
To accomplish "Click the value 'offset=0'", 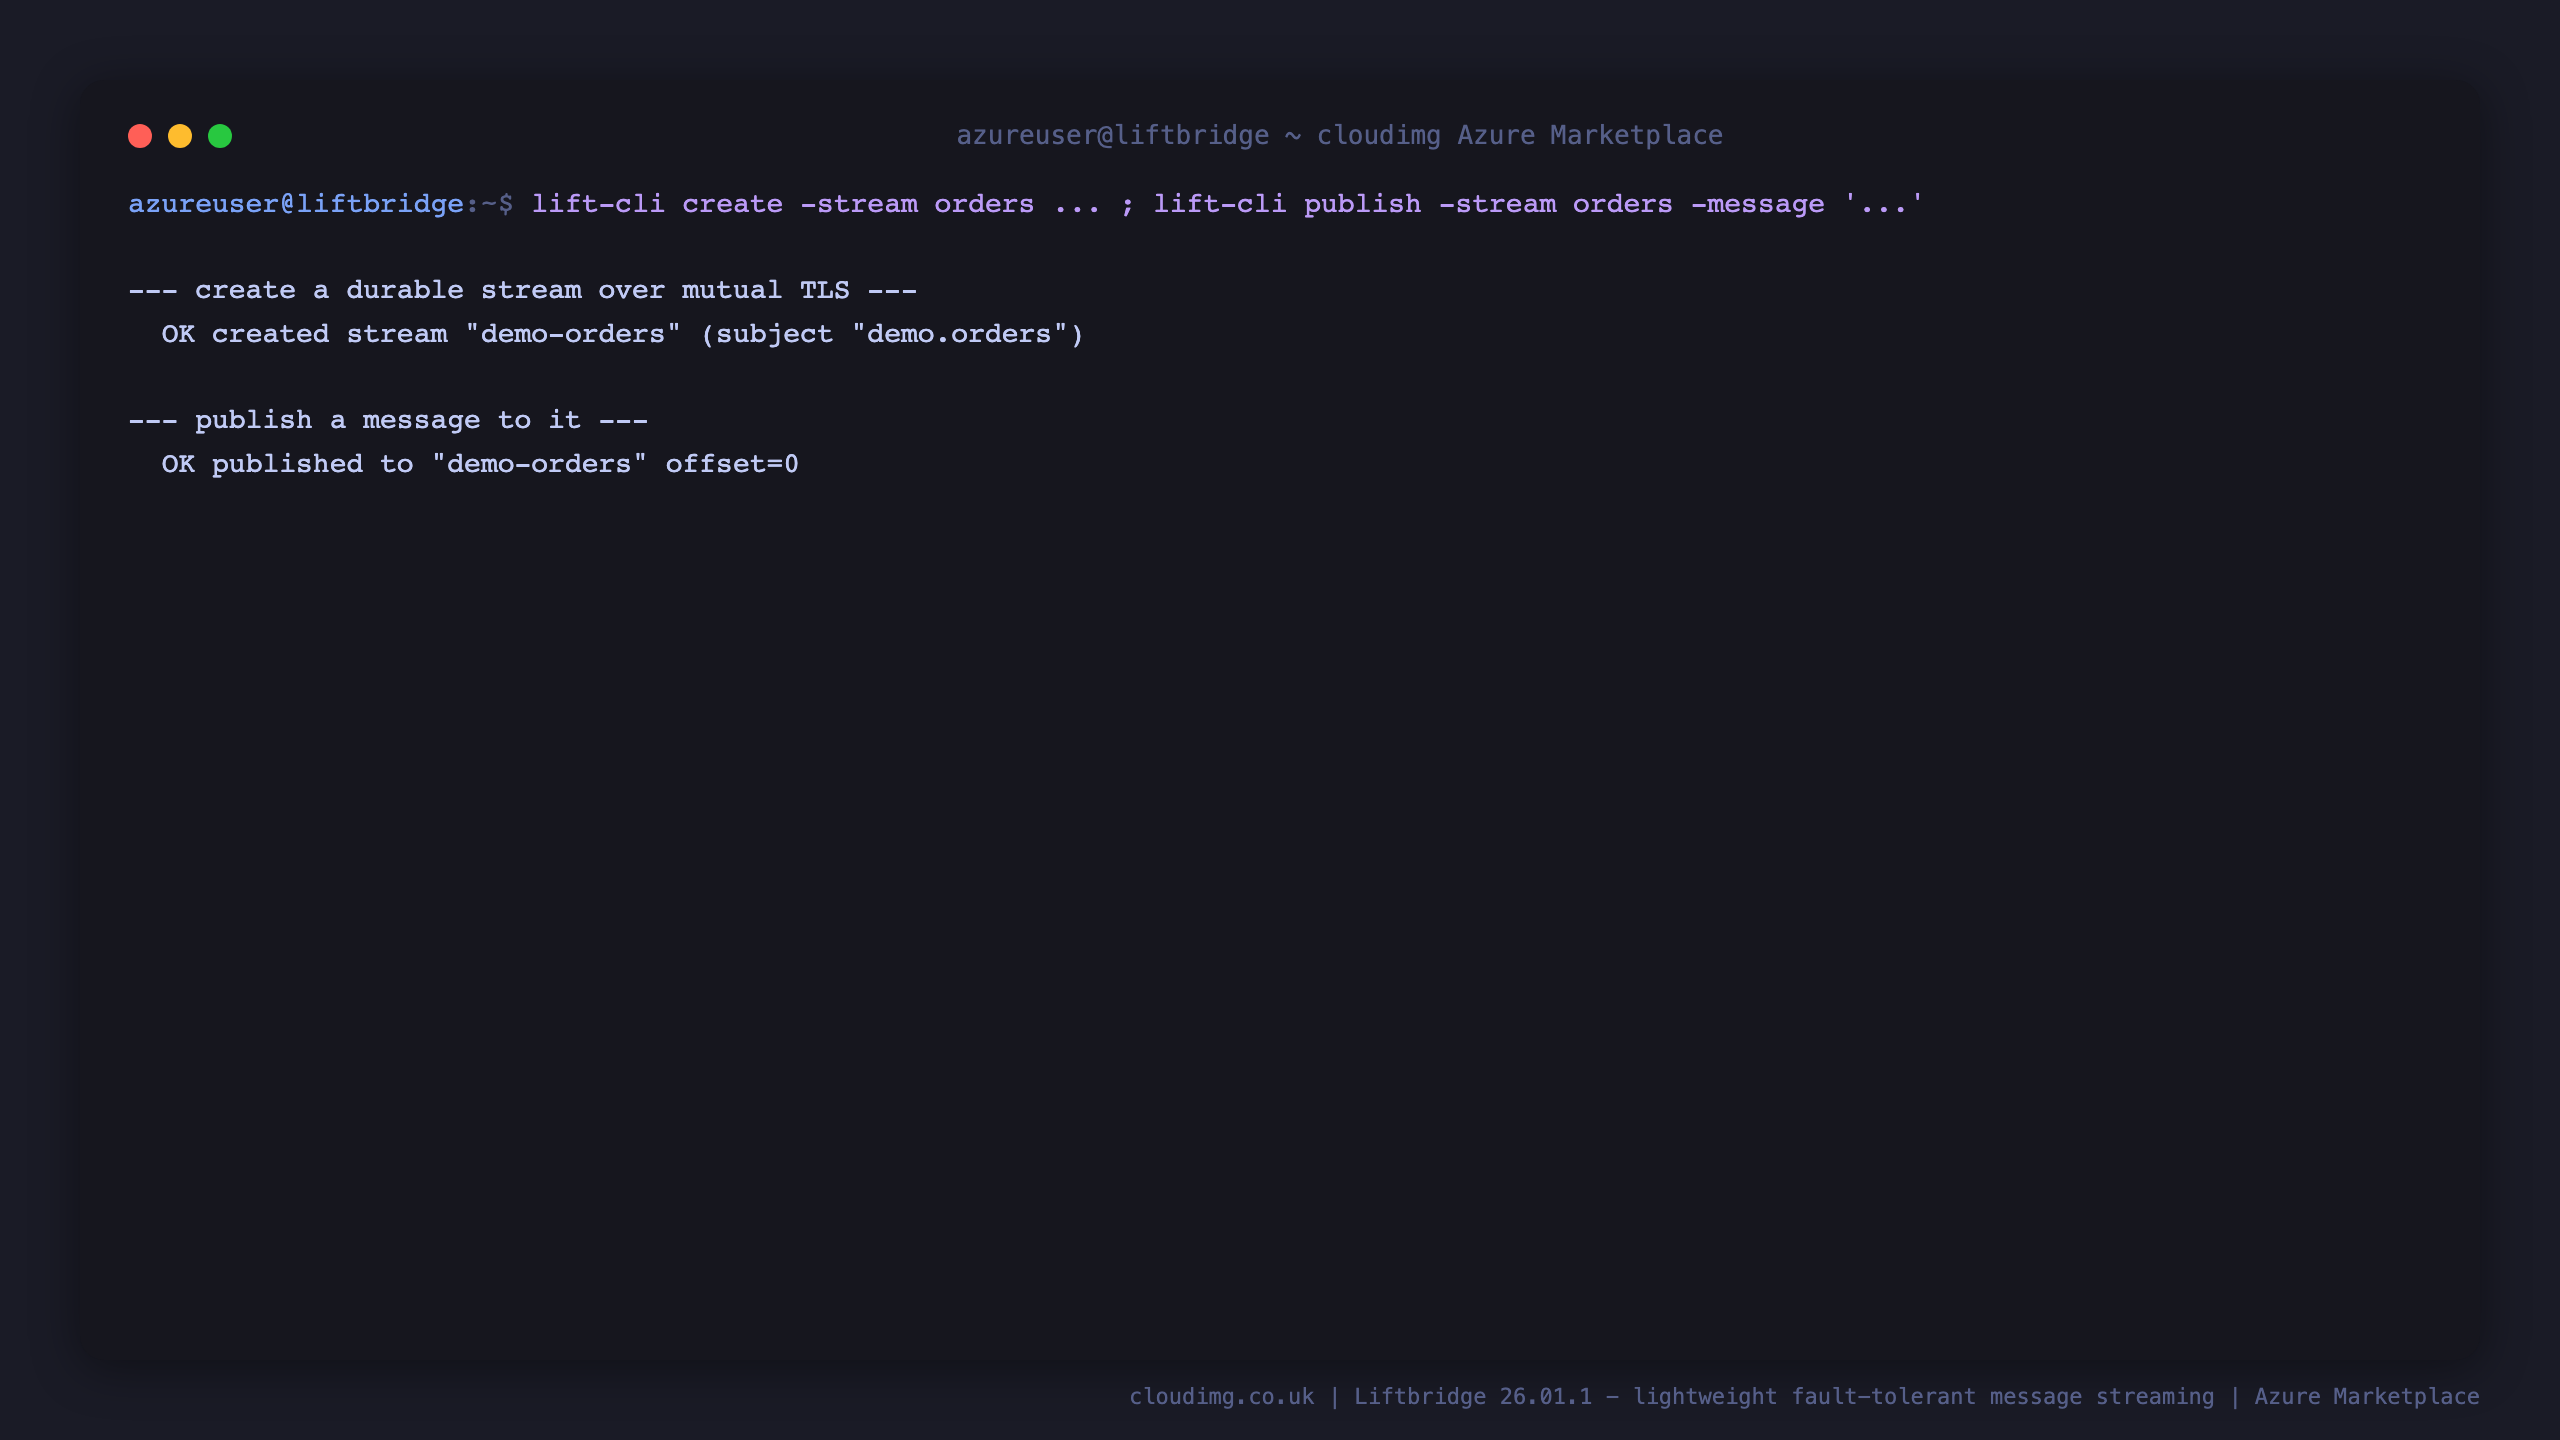I will 732,464.
